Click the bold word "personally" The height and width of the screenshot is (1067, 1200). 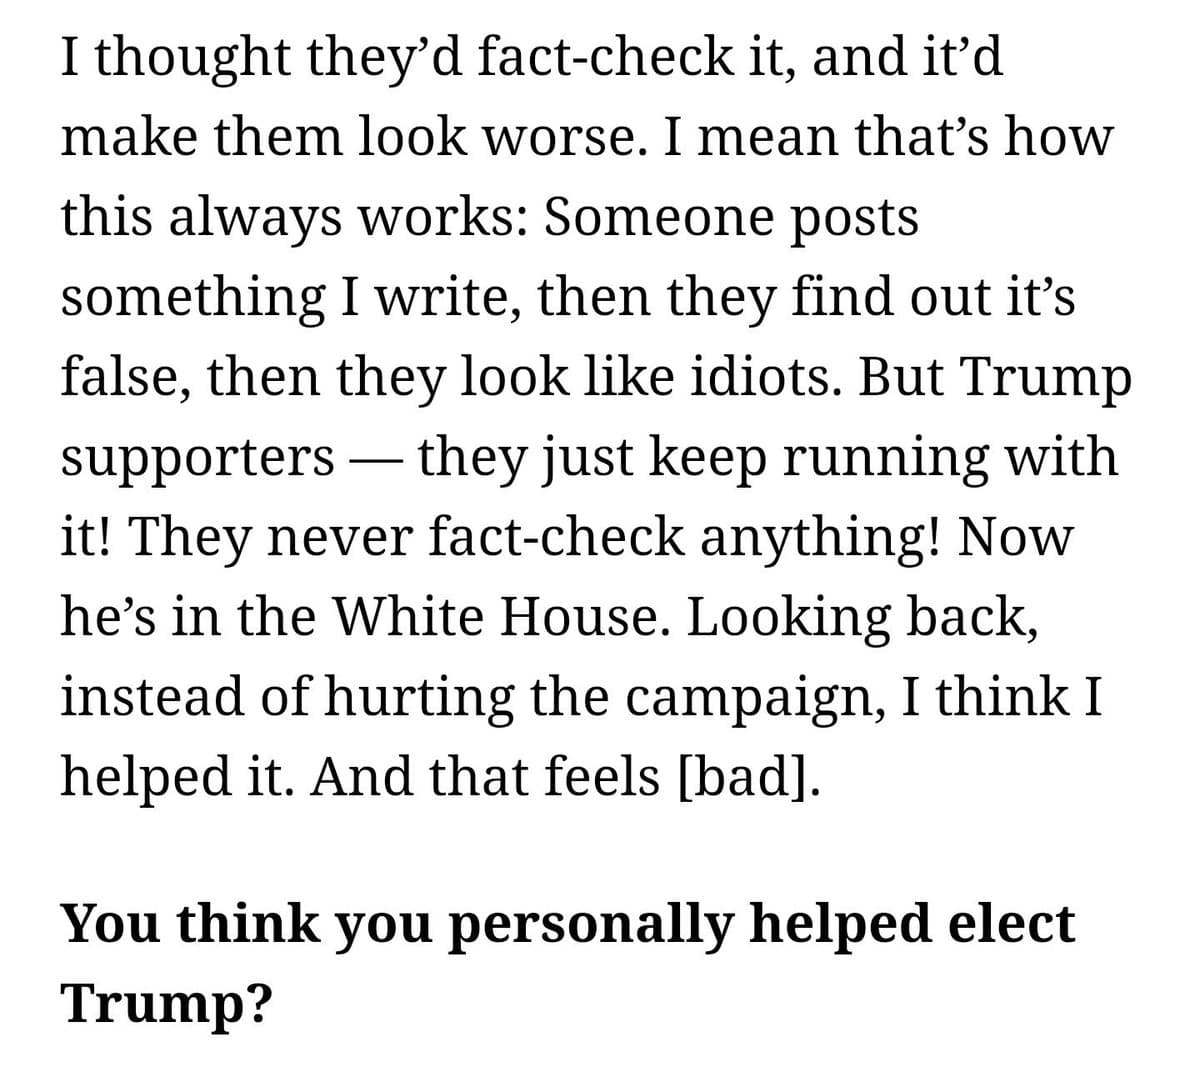click(591, 922)
